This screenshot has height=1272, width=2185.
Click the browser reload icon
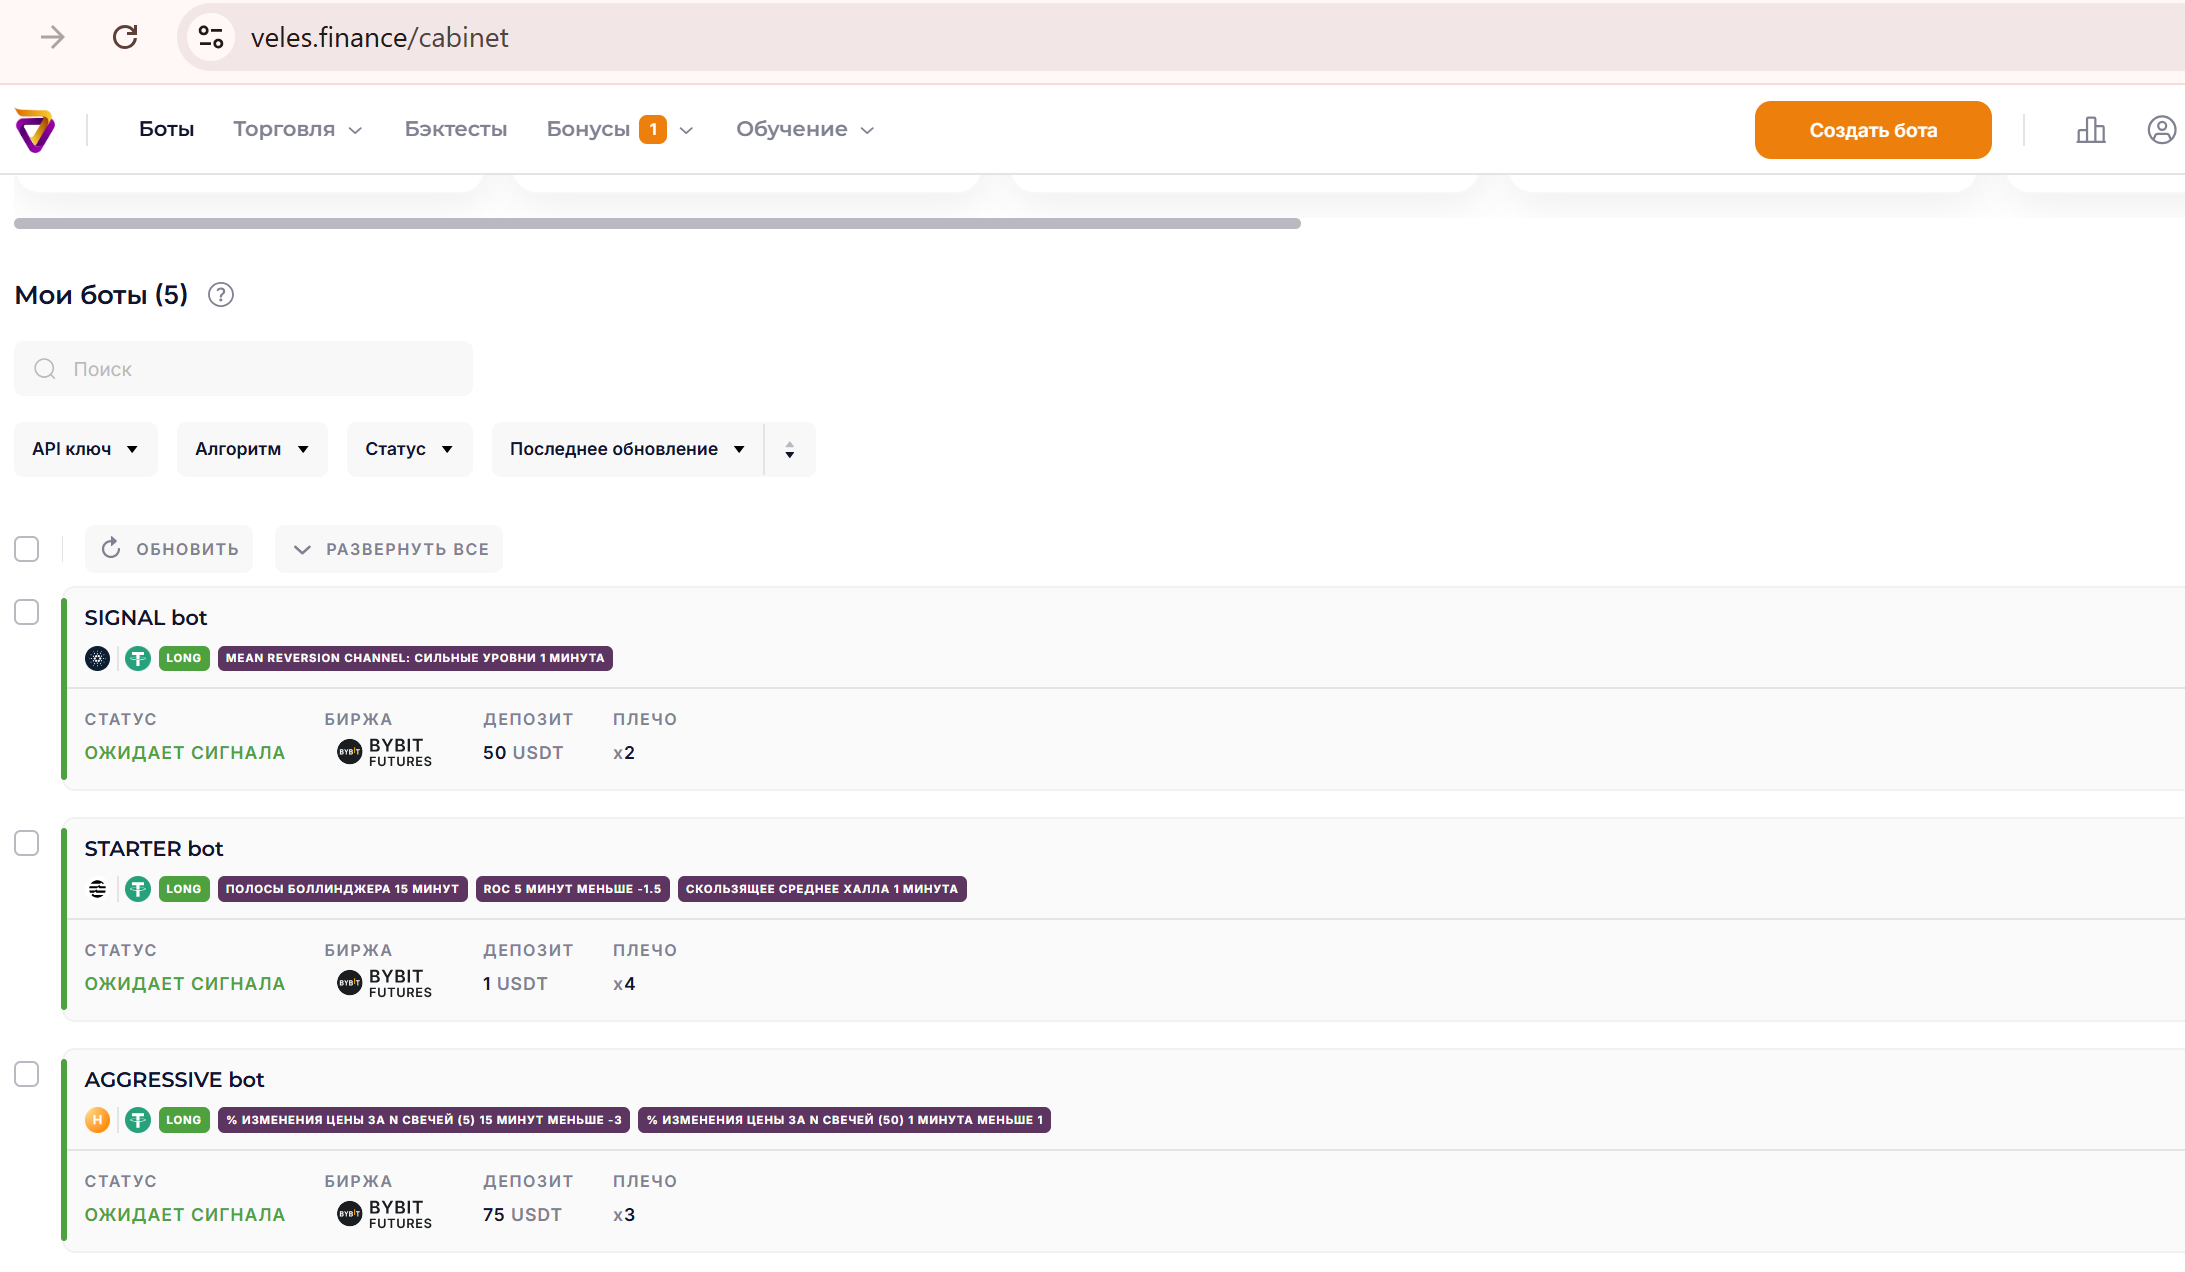[x=125, y=38]
